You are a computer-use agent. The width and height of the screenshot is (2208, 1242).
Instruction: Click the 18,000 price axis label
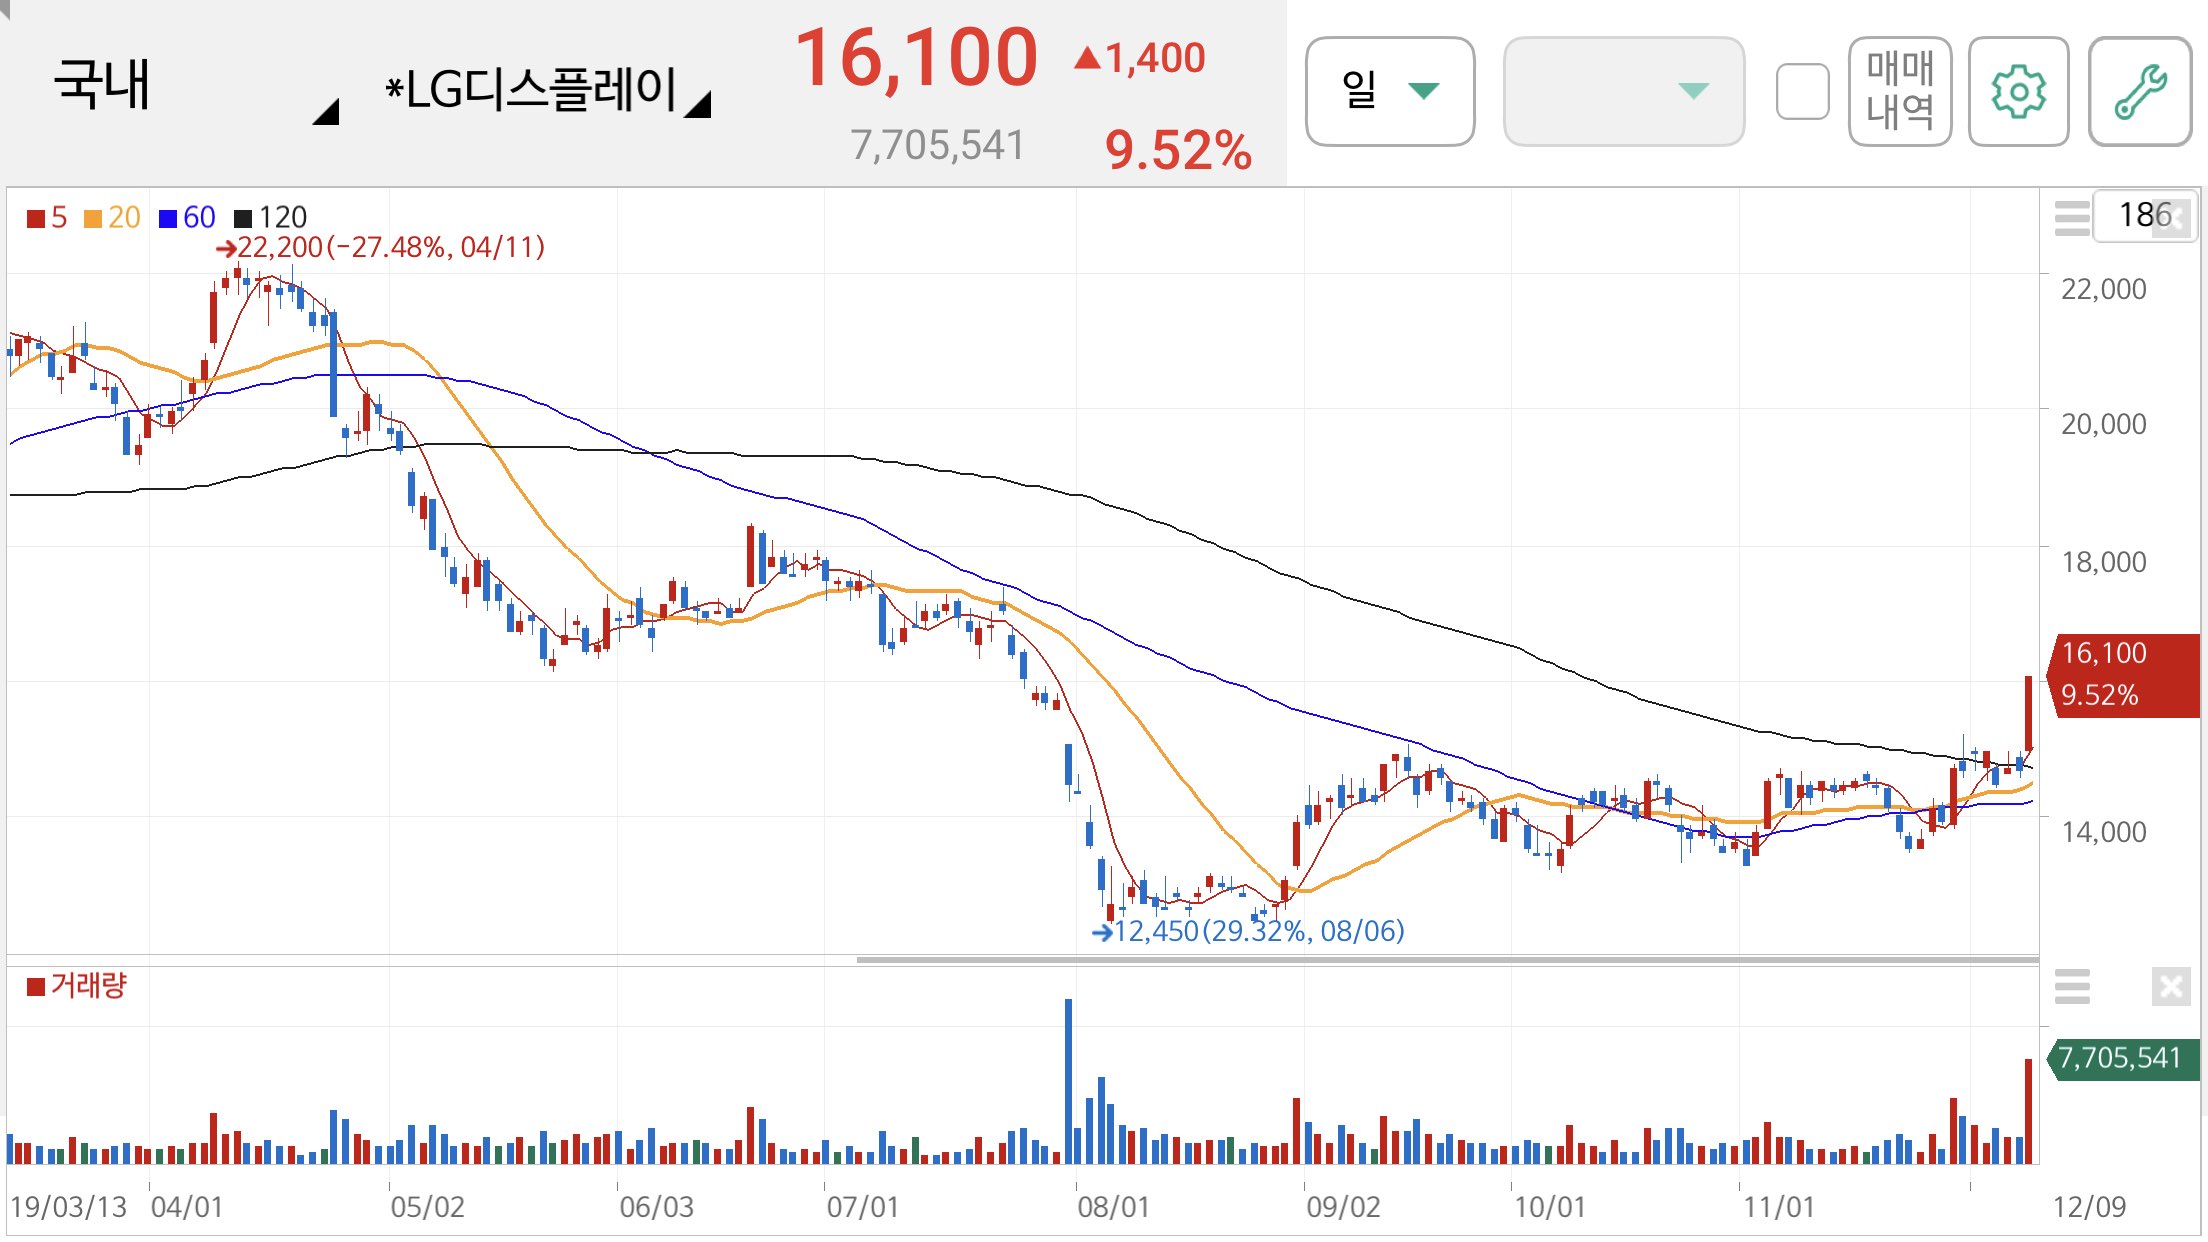[x=2103, y=563]
